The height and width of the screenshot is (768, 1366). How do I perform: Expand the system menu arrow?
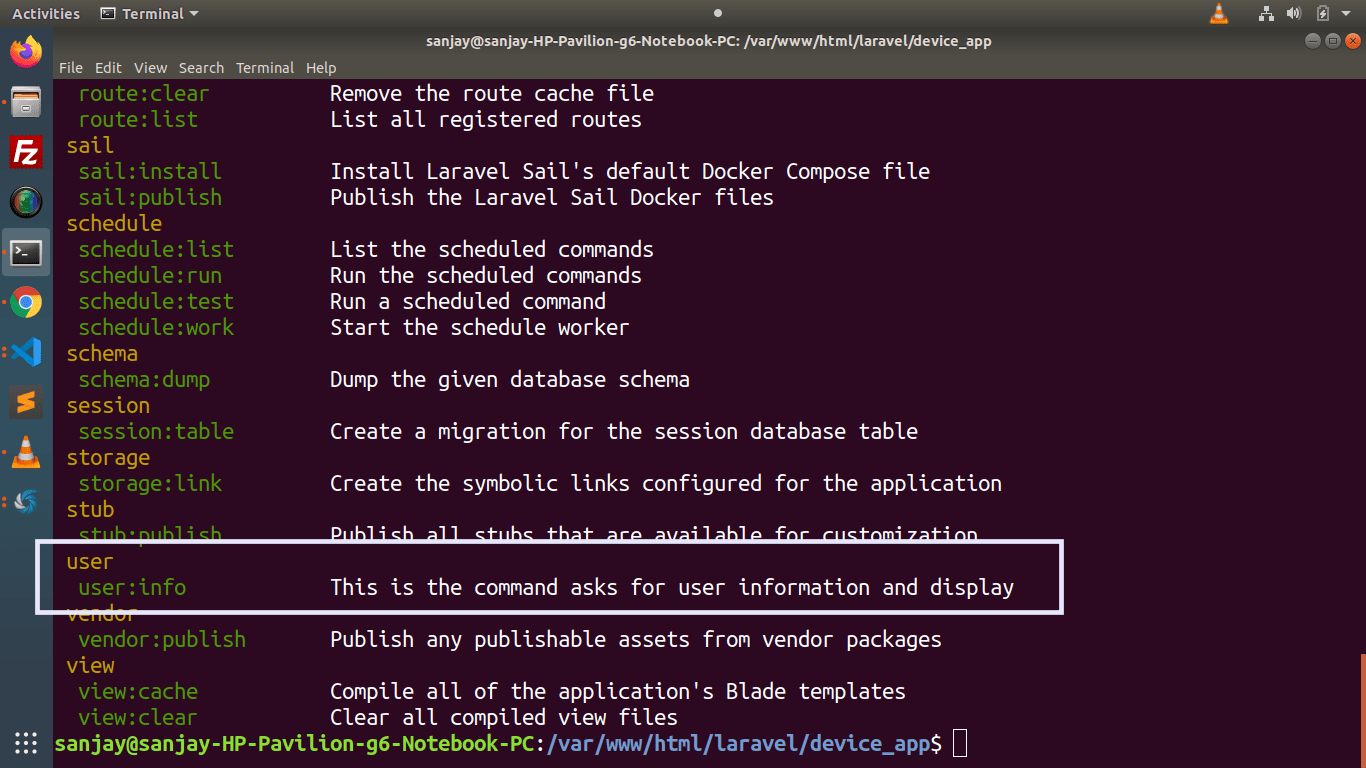click(x=1346, y=14)
